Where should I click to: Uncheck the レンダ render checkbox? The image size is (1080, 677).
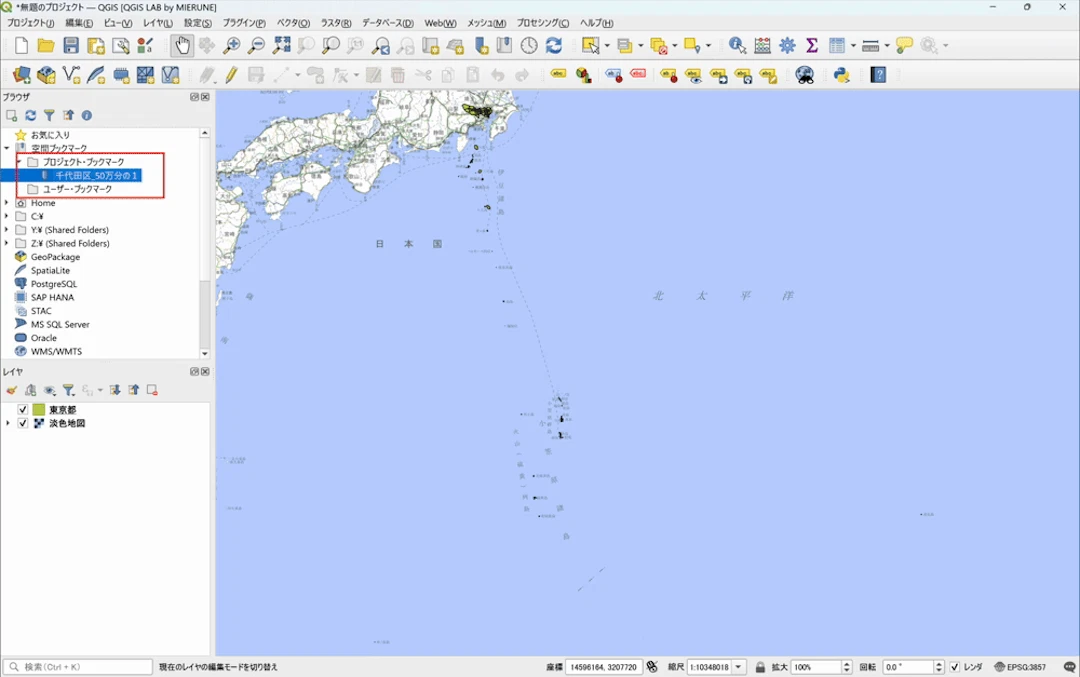point(955,667)
